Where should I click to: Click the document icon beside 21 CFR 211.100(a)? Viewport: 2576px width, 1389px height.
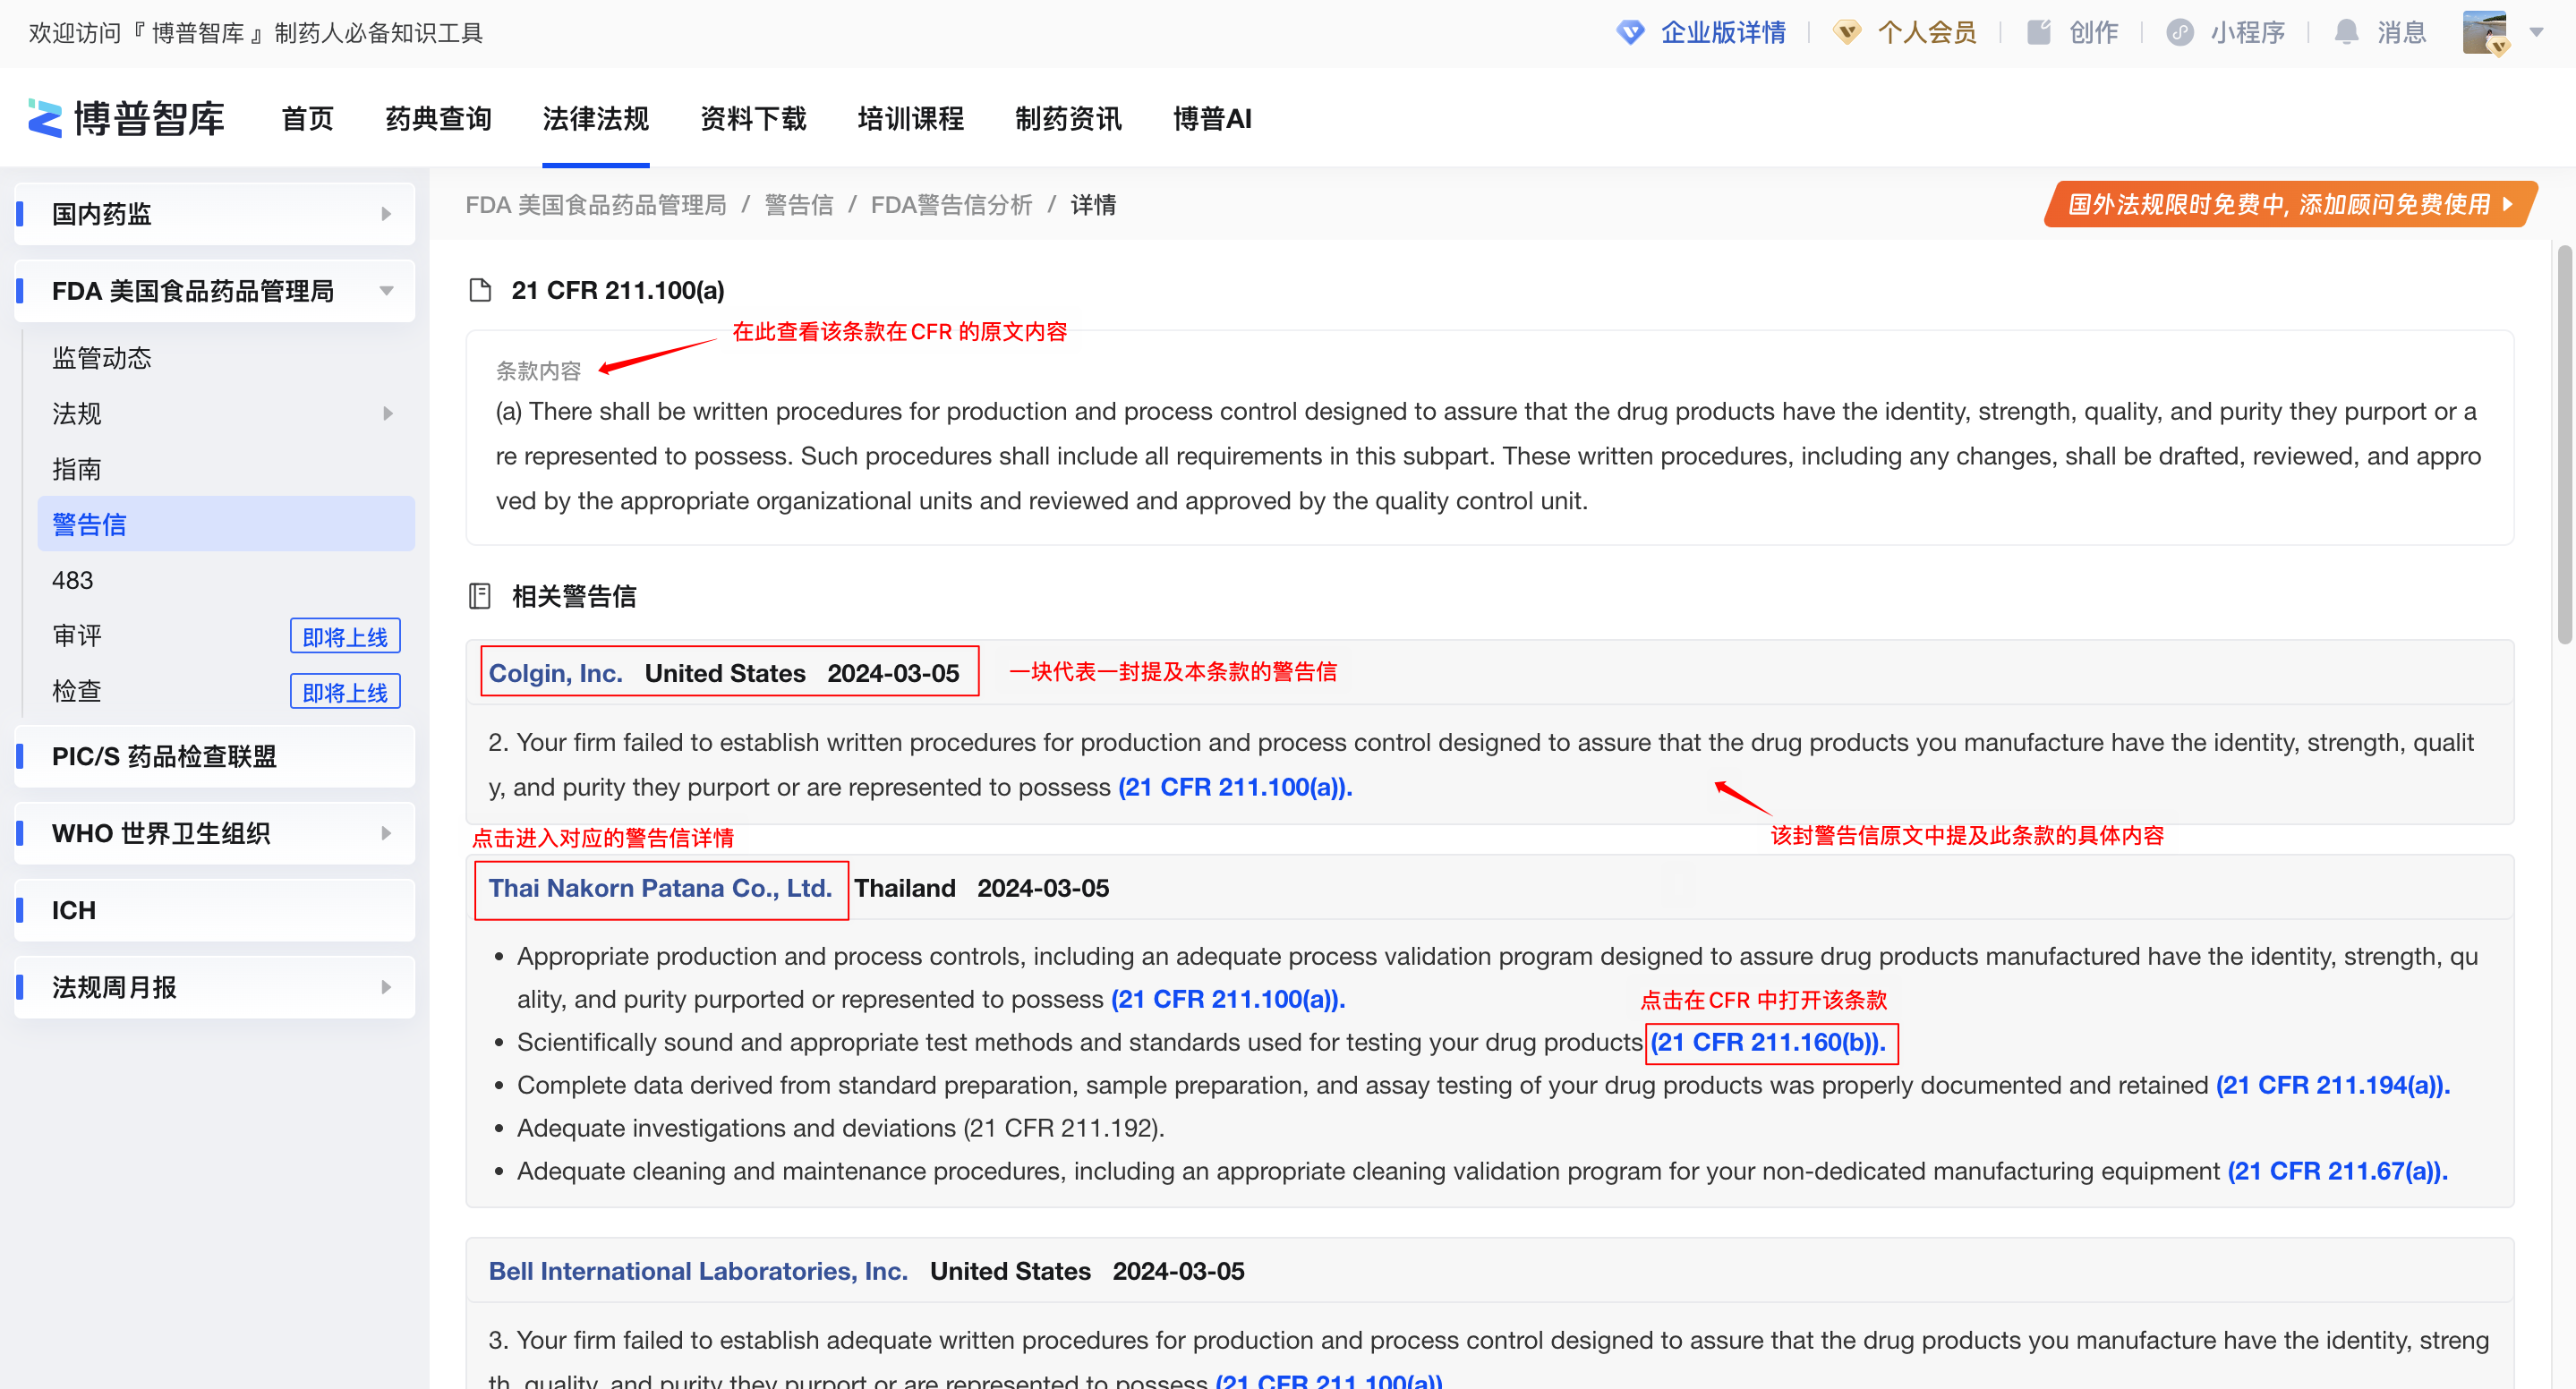[x=480, y=290]
